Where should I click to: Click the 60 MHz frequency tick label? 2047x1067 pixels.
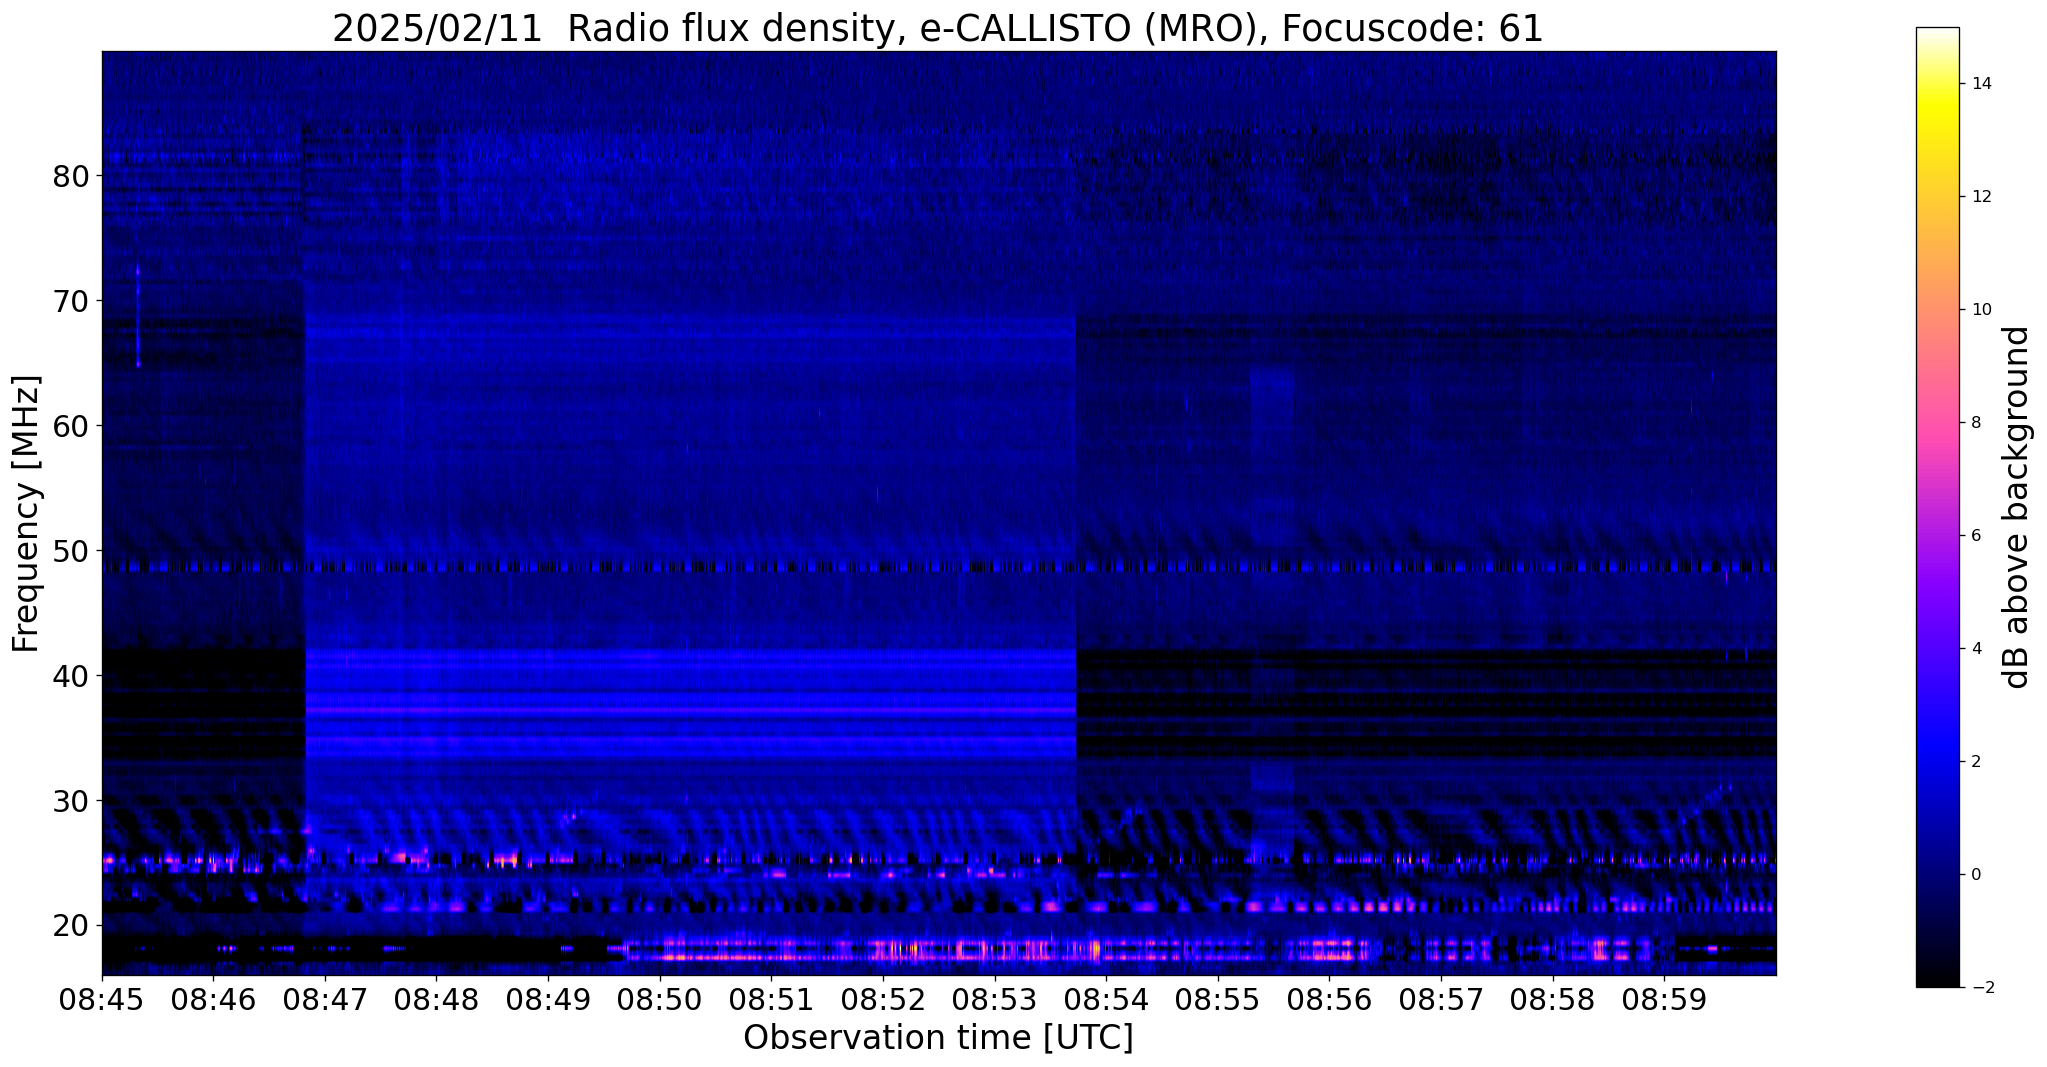[70, 426]
